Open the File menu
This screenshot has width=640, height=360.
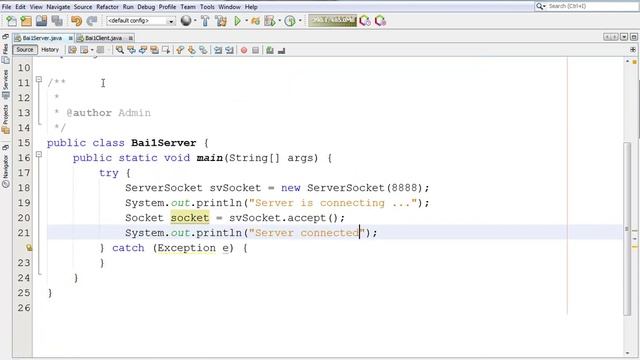coord(7,7)
